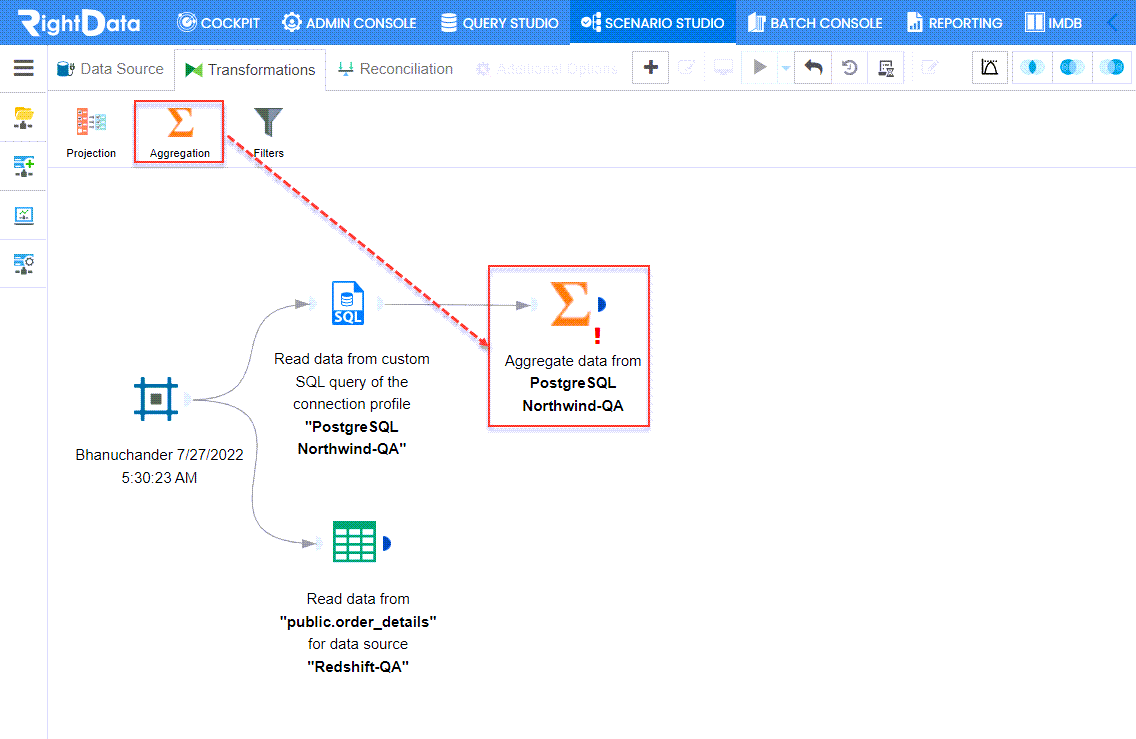Viewport: 1136px width, 739px height.
Task: Open SCENARIO STUDIO in the top navigation
Action: (x=653, y=22)
